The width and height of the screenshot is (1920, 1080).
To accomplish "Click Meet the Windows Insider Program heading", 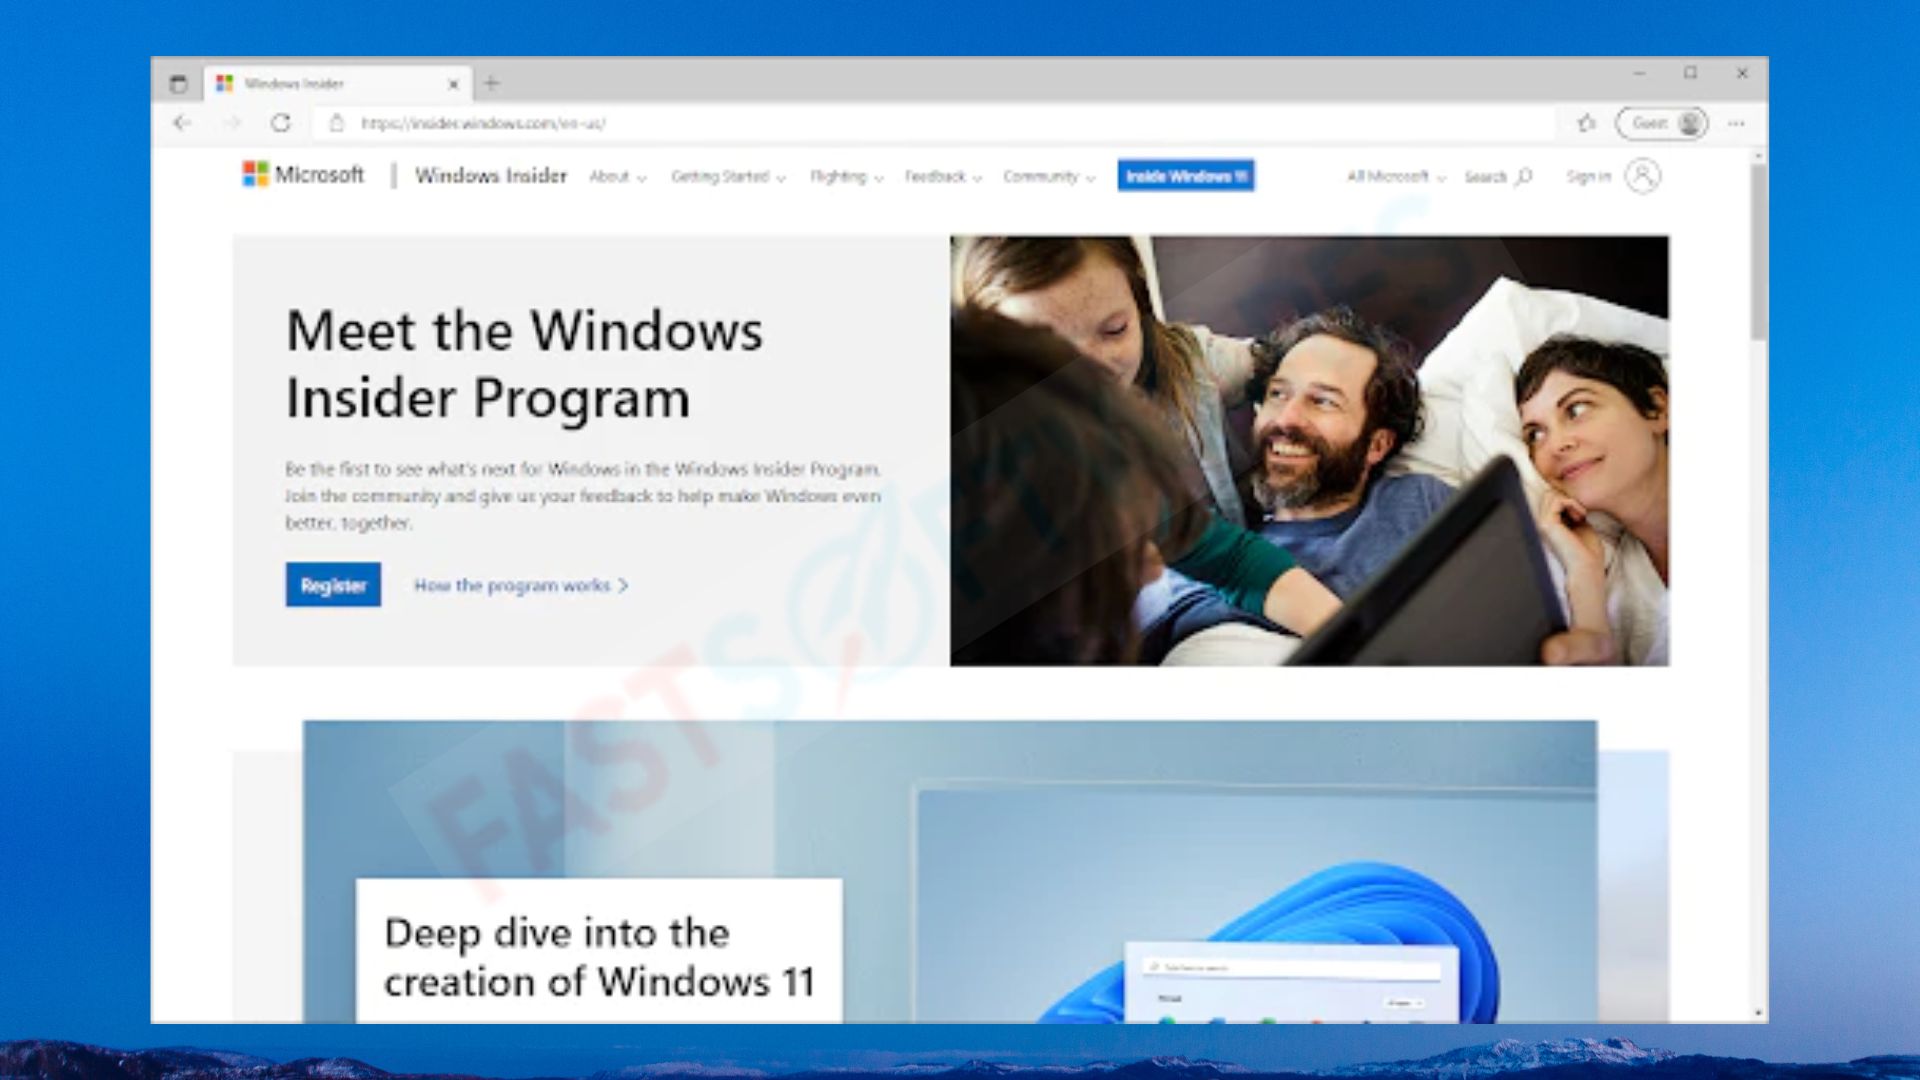I will click(x=524, y=364).
